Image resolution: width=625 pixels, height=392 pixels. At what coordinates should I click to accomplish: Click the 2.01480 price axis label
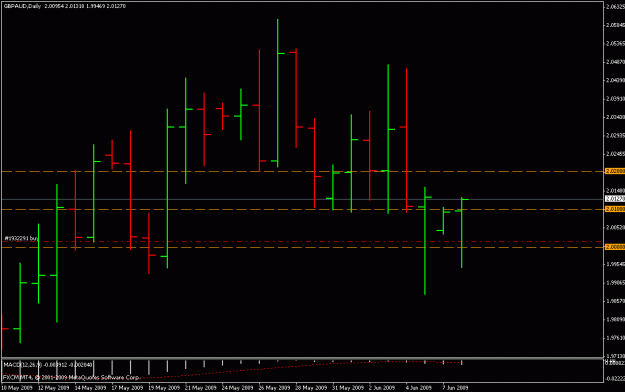click(x=615, y=191)
